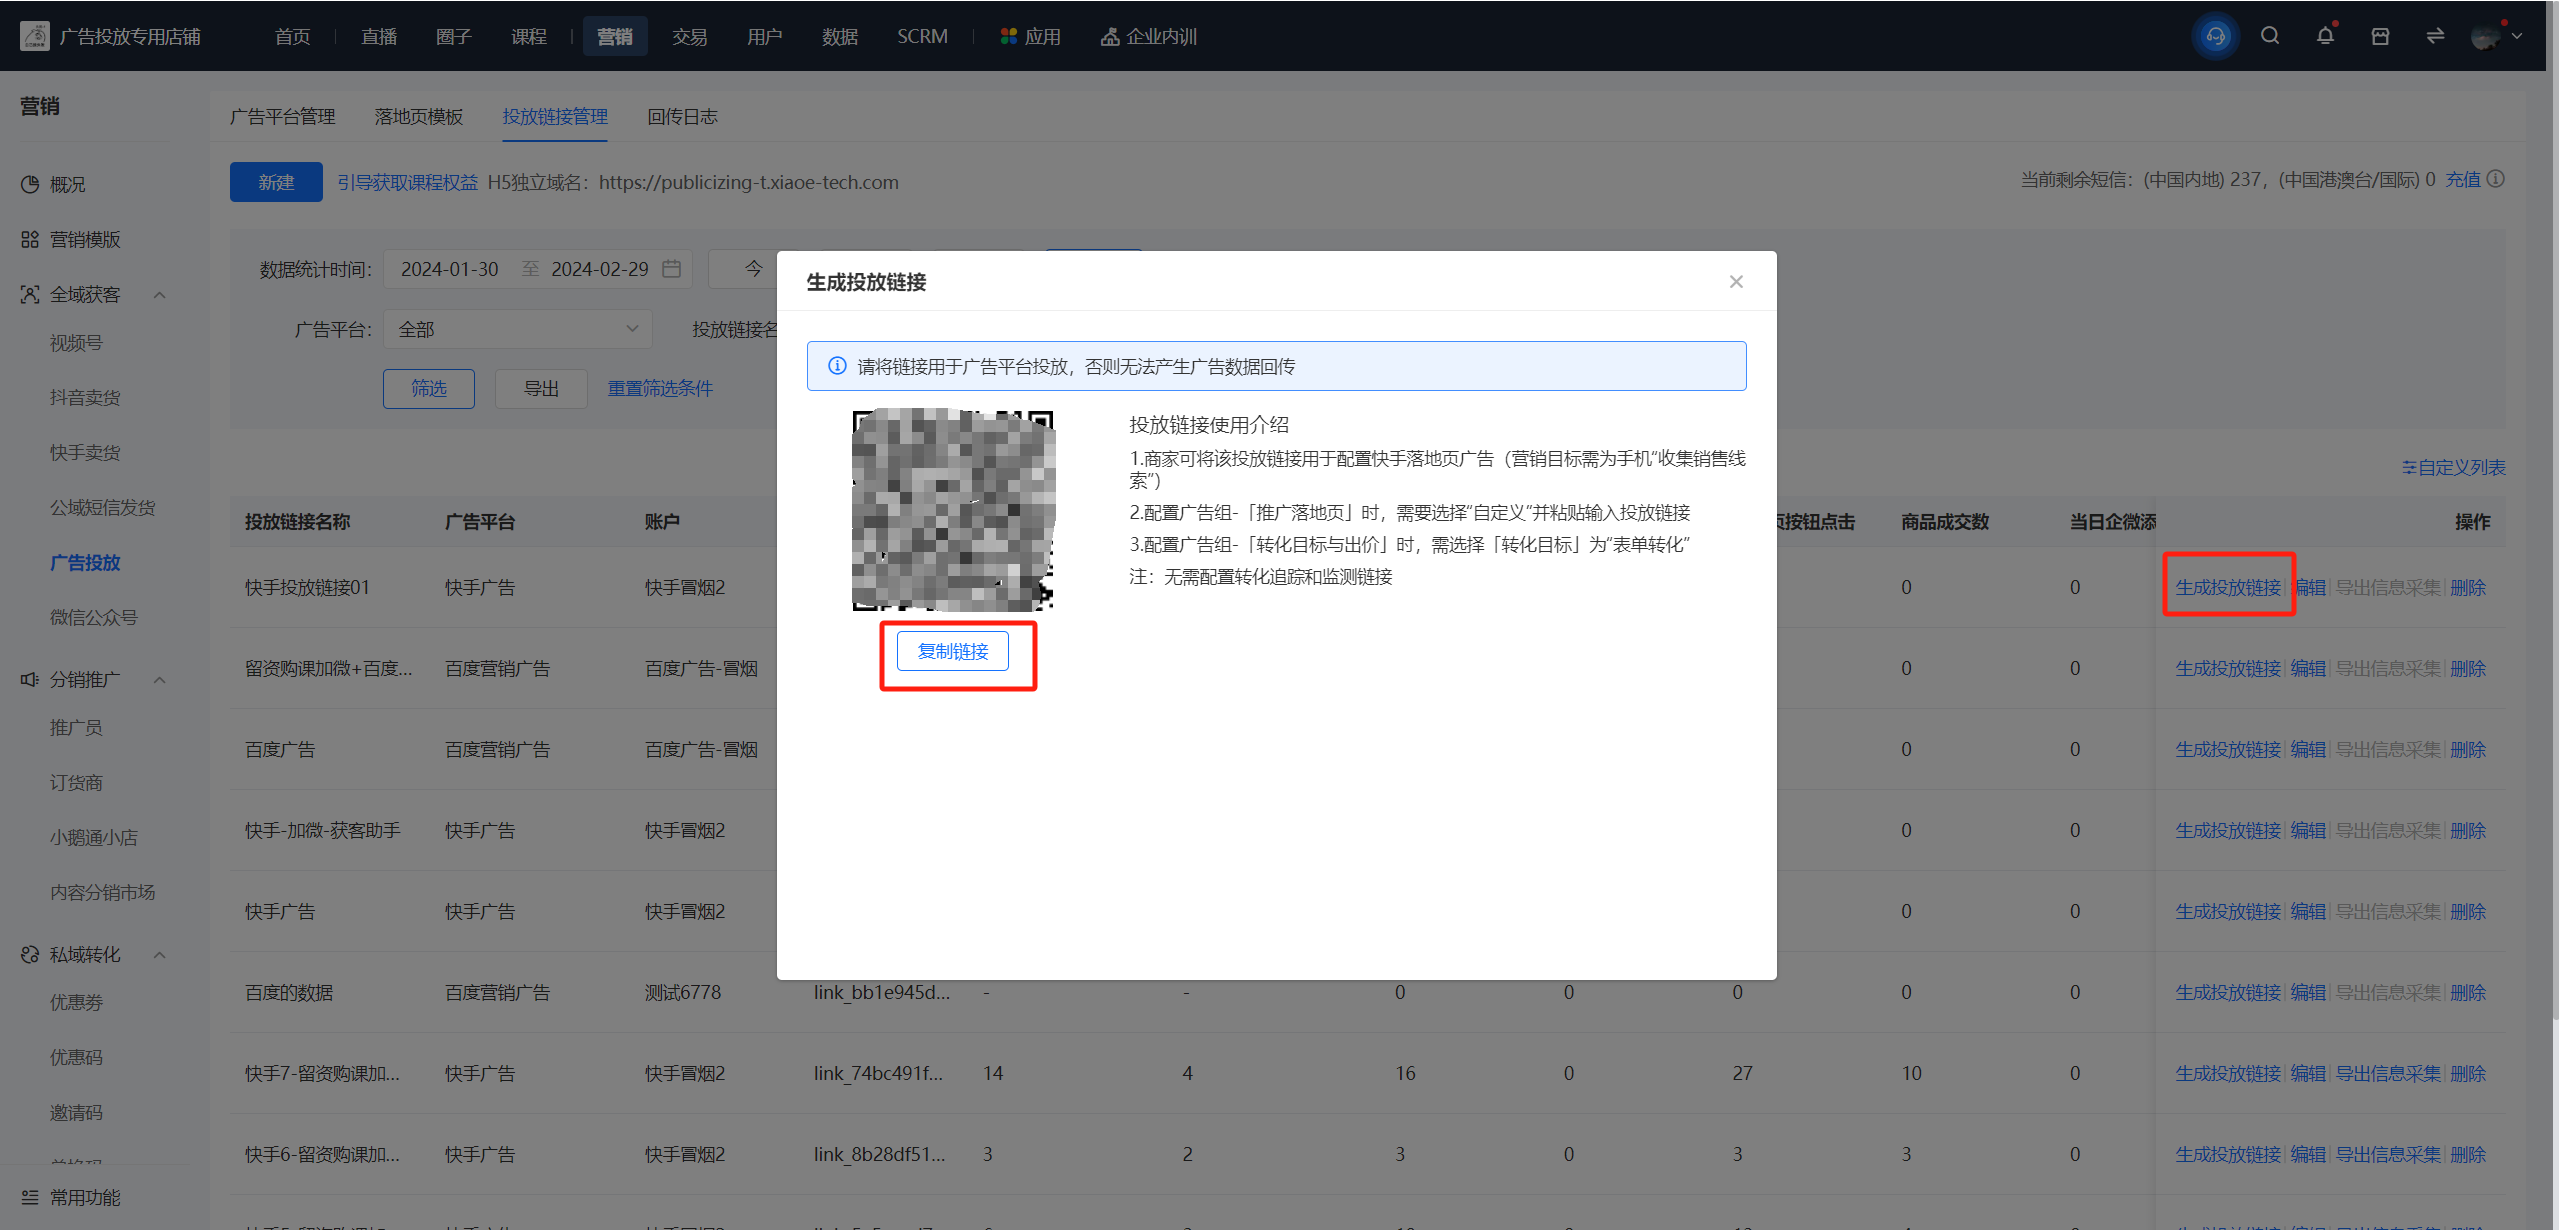Open the 广告平台 全部 dropdown
The image size is (2559, 1230).
pyautogui.click(x=517, y=329)
